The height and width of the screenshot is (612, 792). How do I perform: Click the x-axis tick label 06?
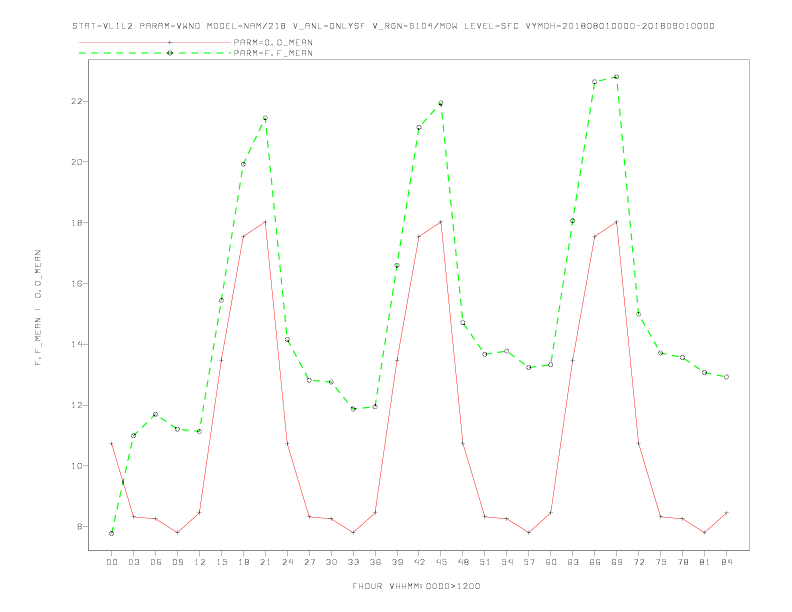click(156, 562)
